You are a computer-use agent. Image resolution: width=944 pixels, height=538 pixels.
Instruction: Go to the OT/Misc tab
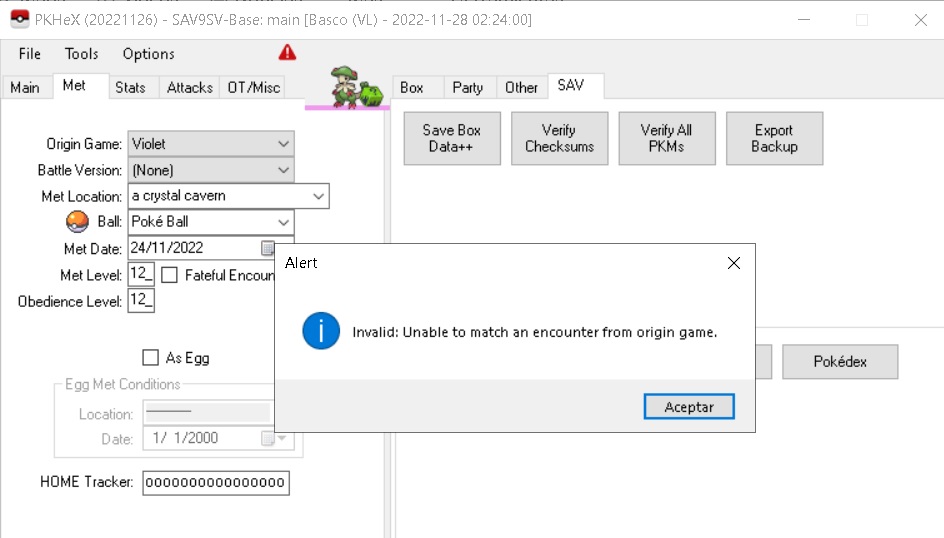[x=253, y=87]
